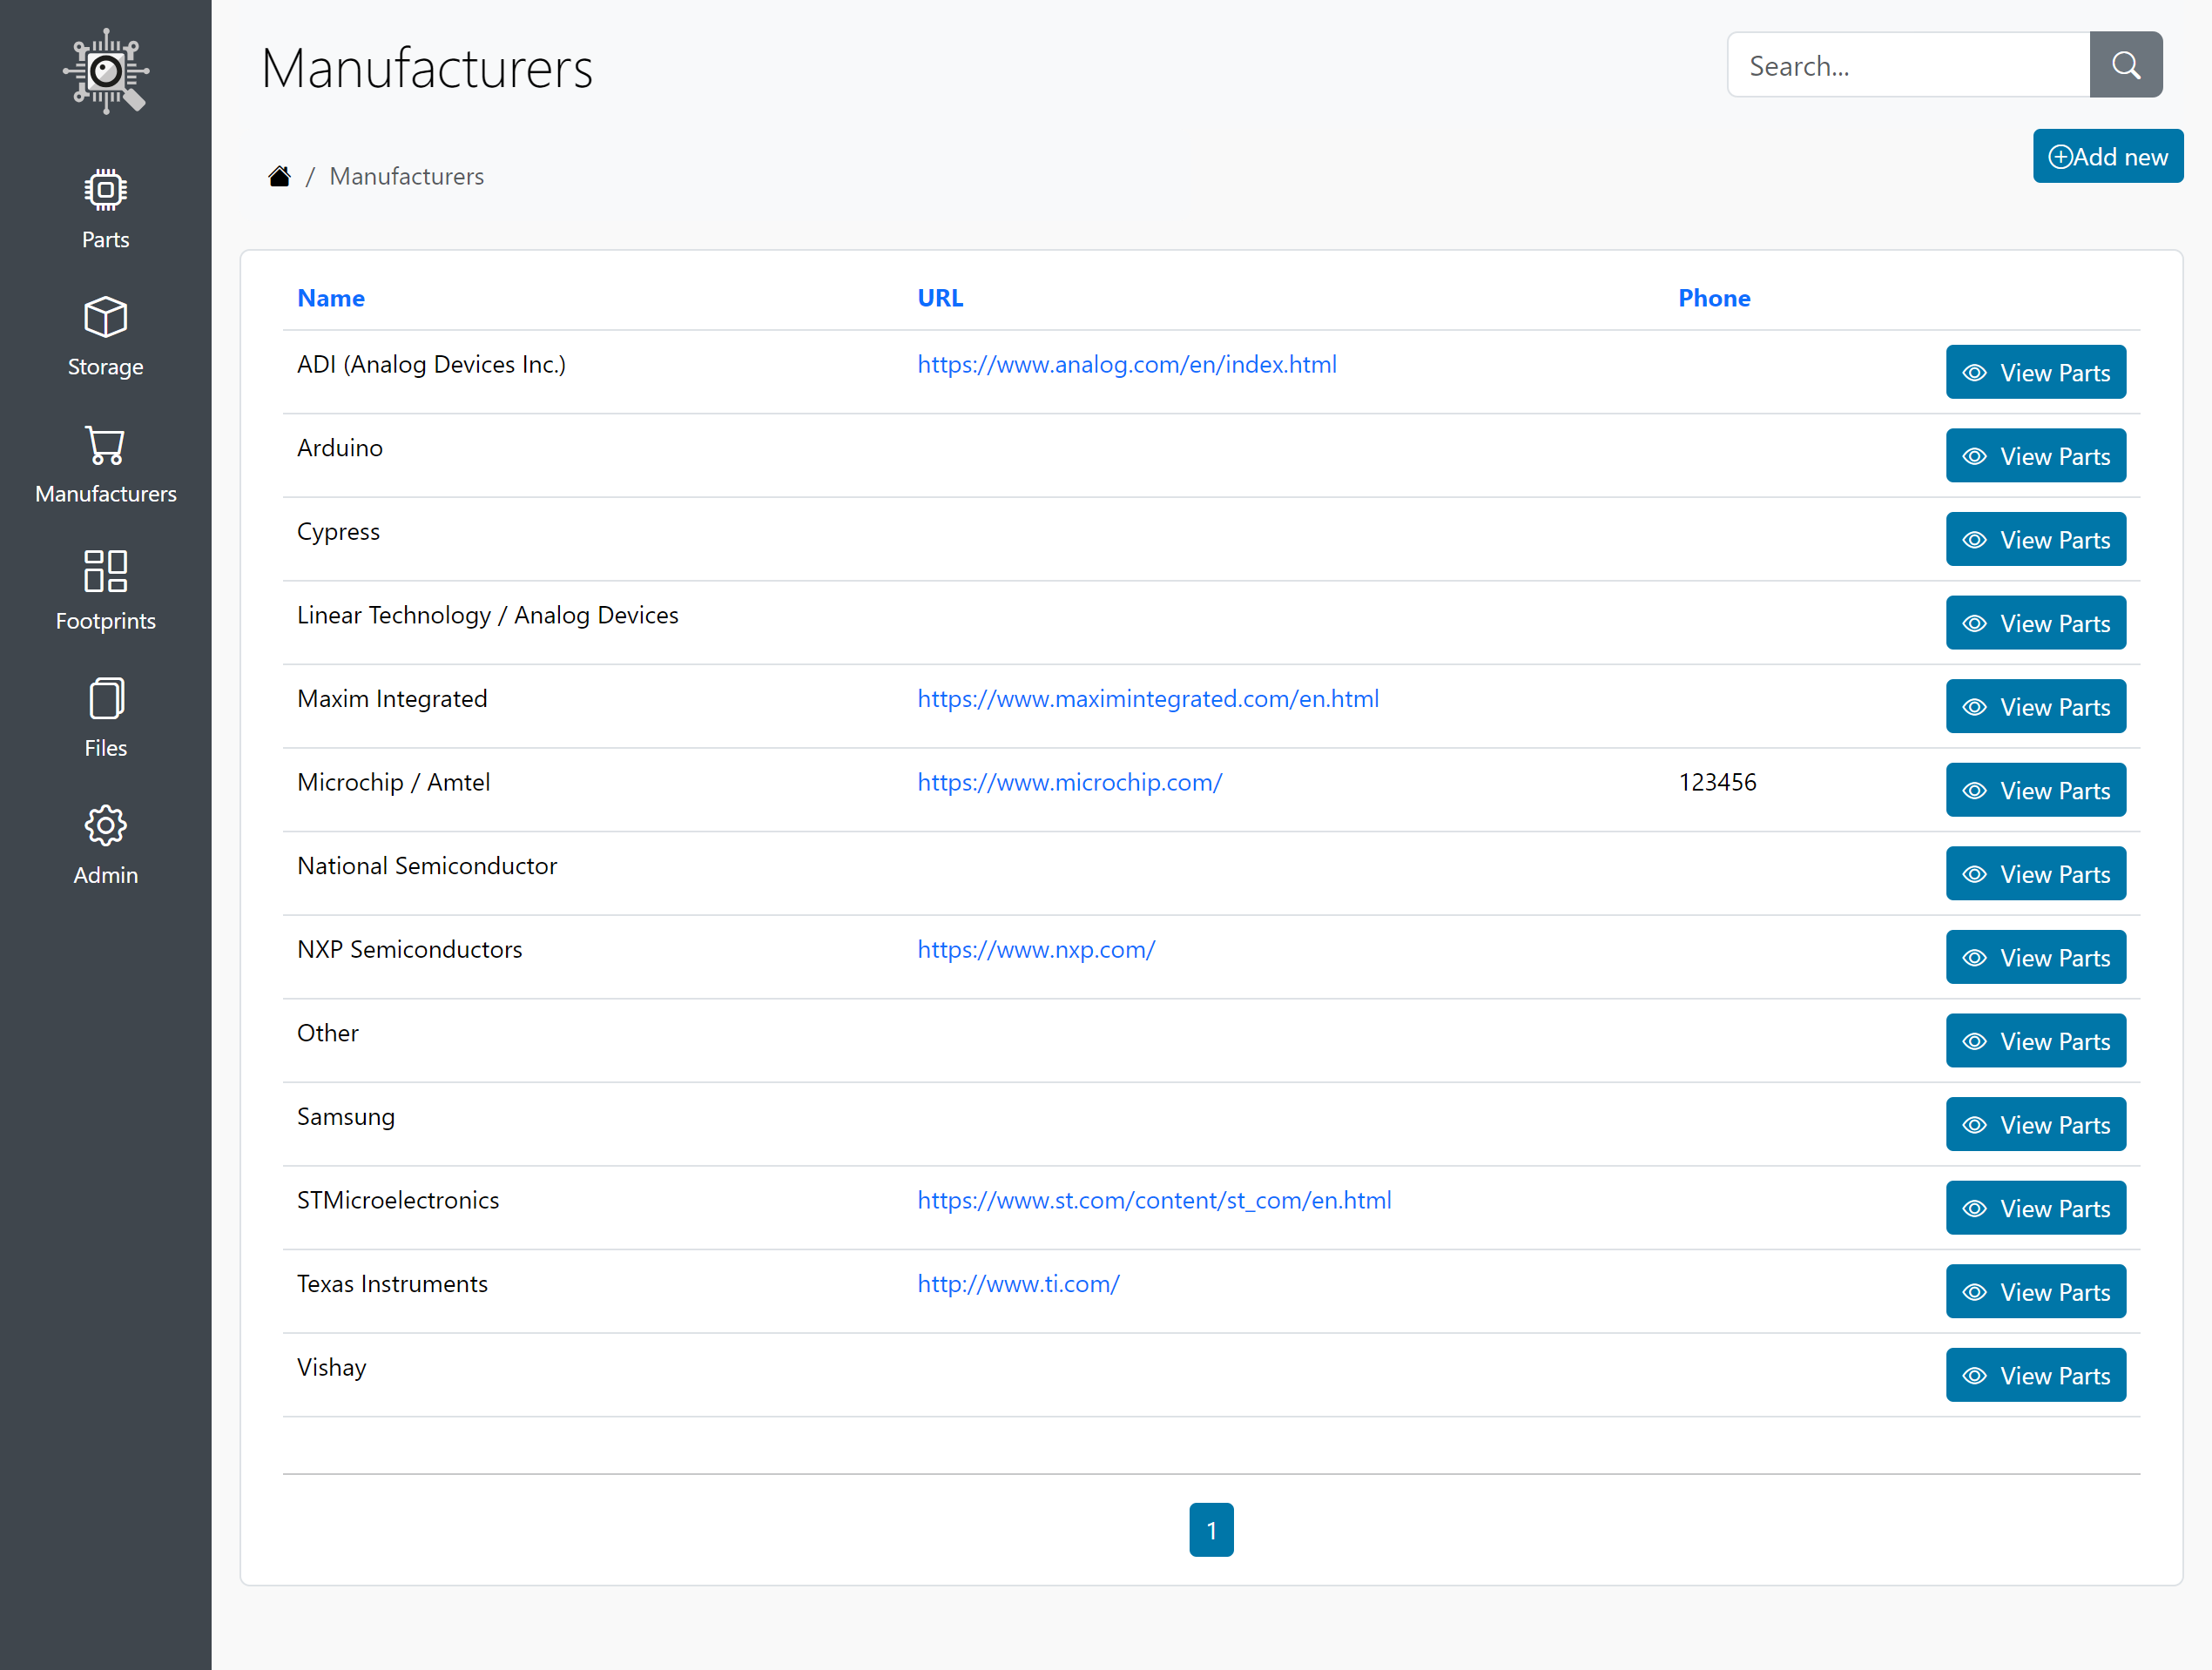Open the Parts section via its chip icon
Viewport: 2212px width, 1670px height.
[x=105, y=189]
